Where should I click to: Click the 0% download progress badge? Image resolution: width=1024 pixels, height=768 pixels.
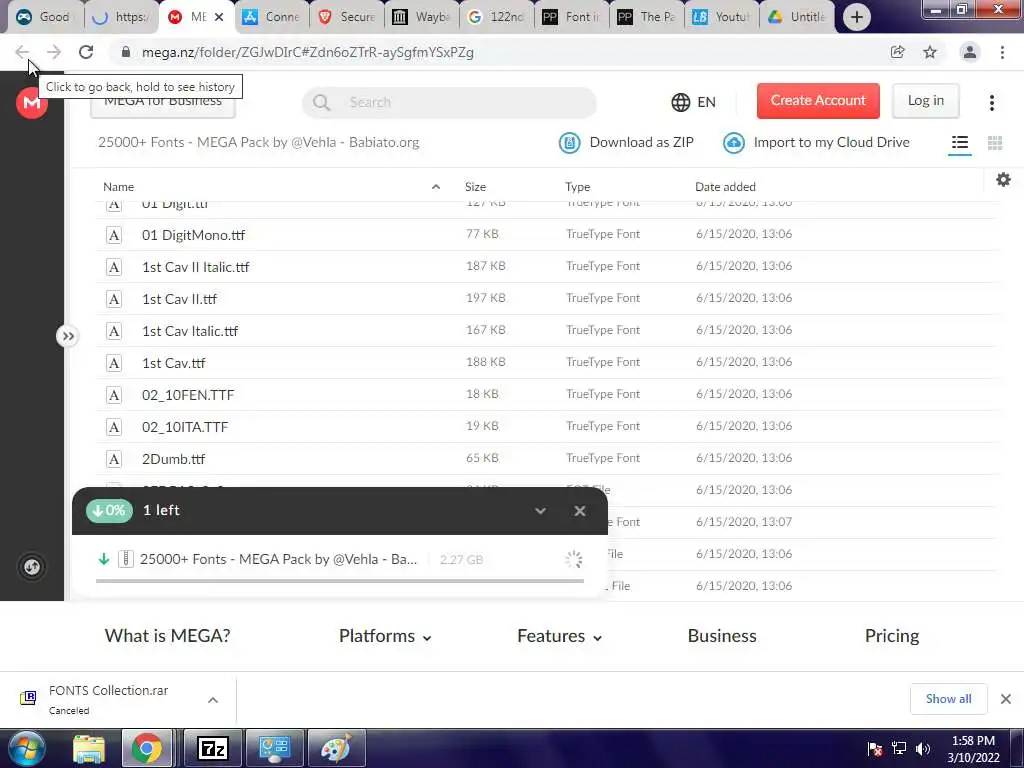(x=109, y=511)
